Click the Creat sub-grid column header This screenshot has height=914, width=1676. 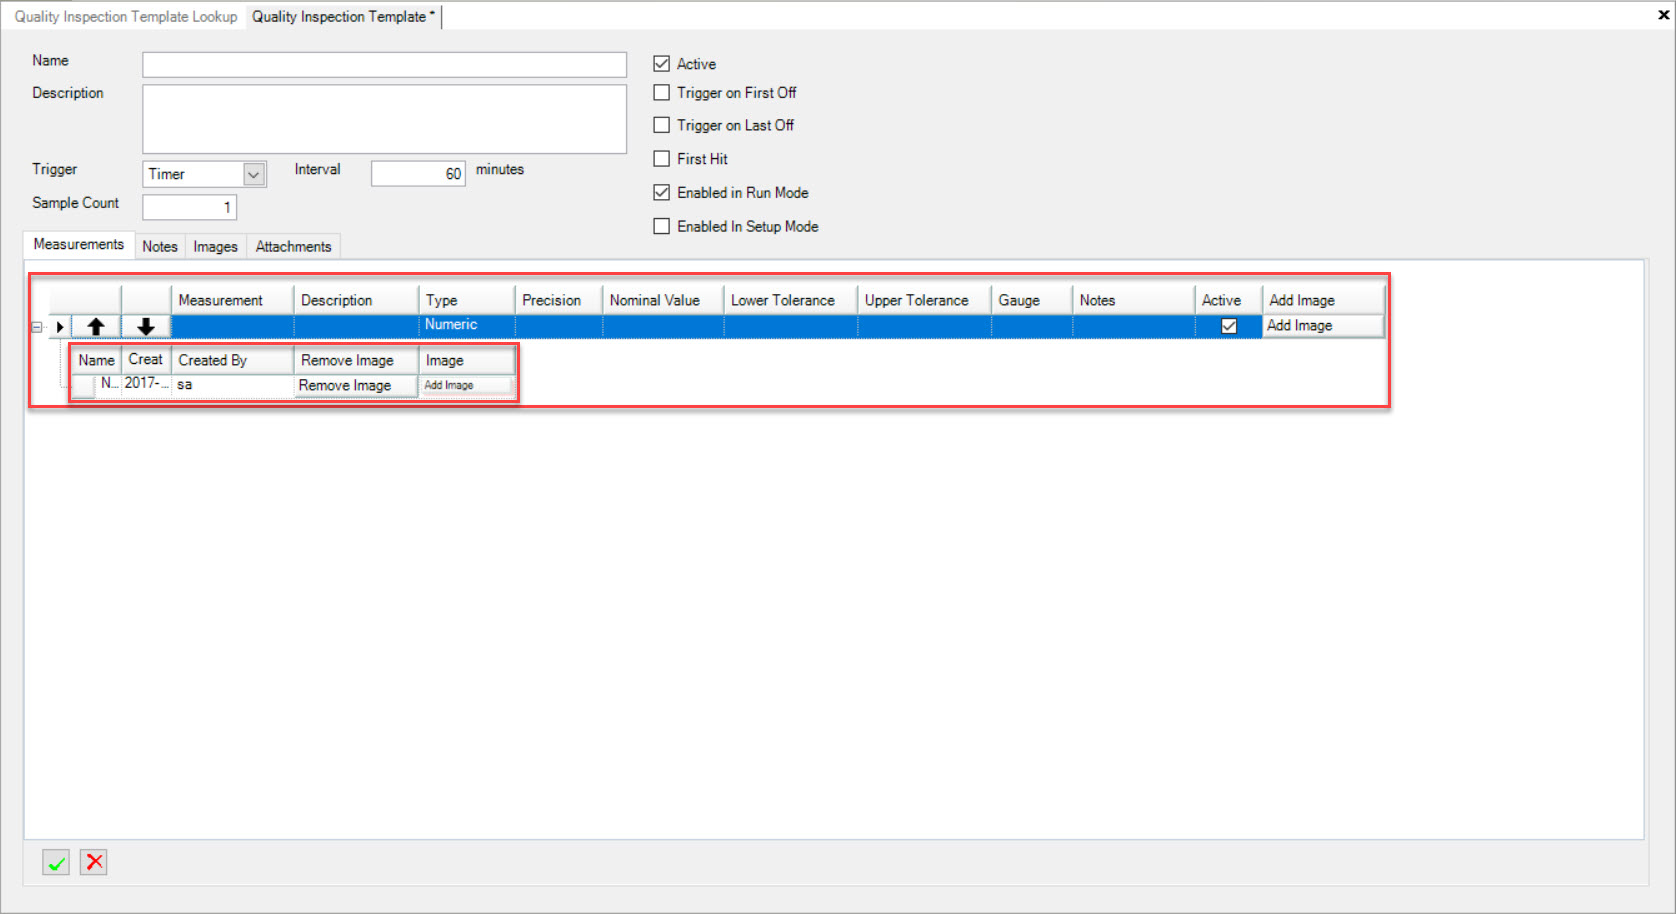click(146, 360)
